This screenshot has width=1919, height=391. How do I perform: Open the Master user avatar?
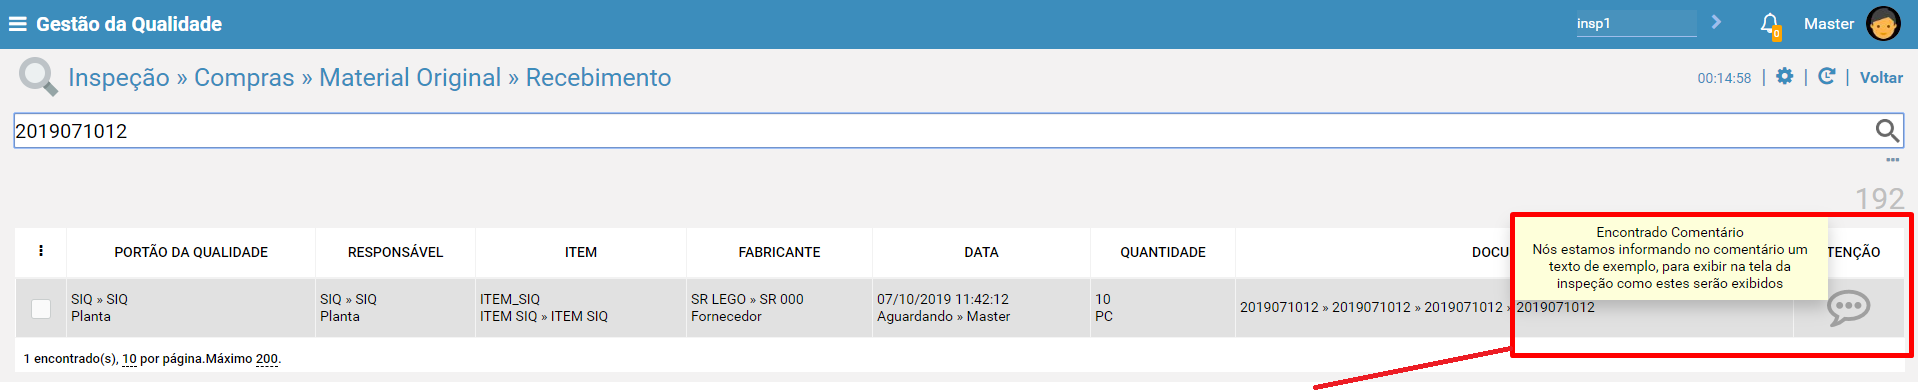click(1883, 24)
